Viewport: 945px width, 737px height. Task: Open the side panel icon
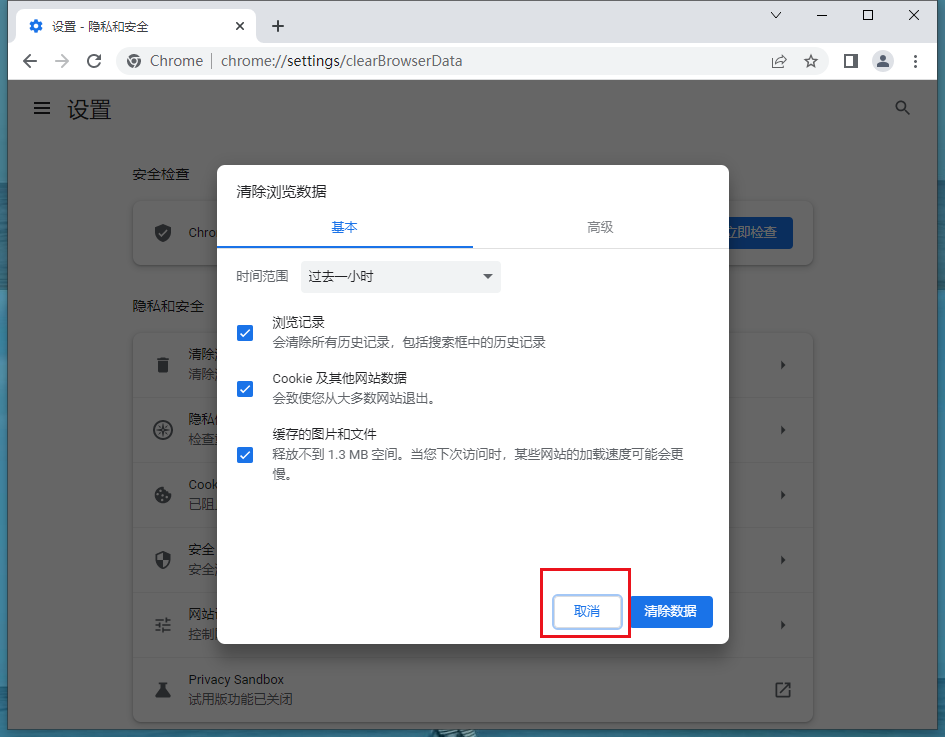(850, 61)
